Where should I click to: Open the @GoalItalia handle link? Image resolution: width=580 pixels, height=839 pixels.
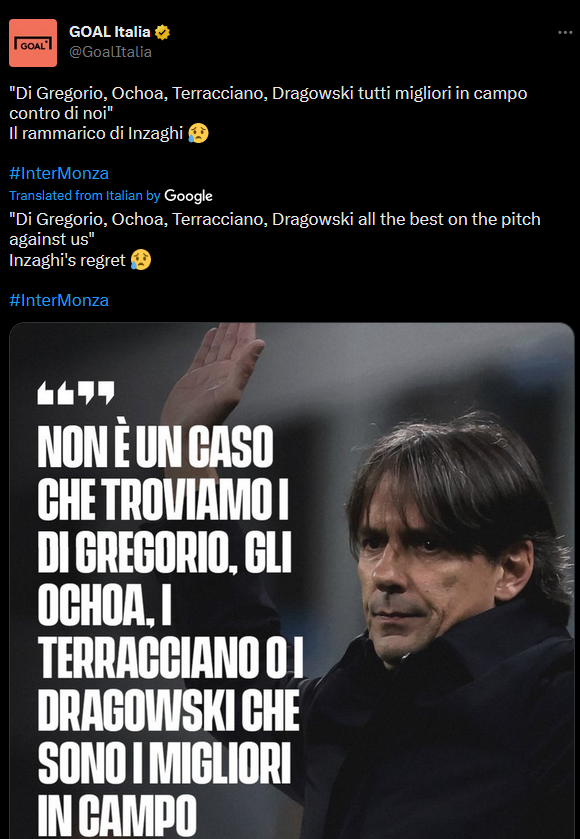click(110, 52)
